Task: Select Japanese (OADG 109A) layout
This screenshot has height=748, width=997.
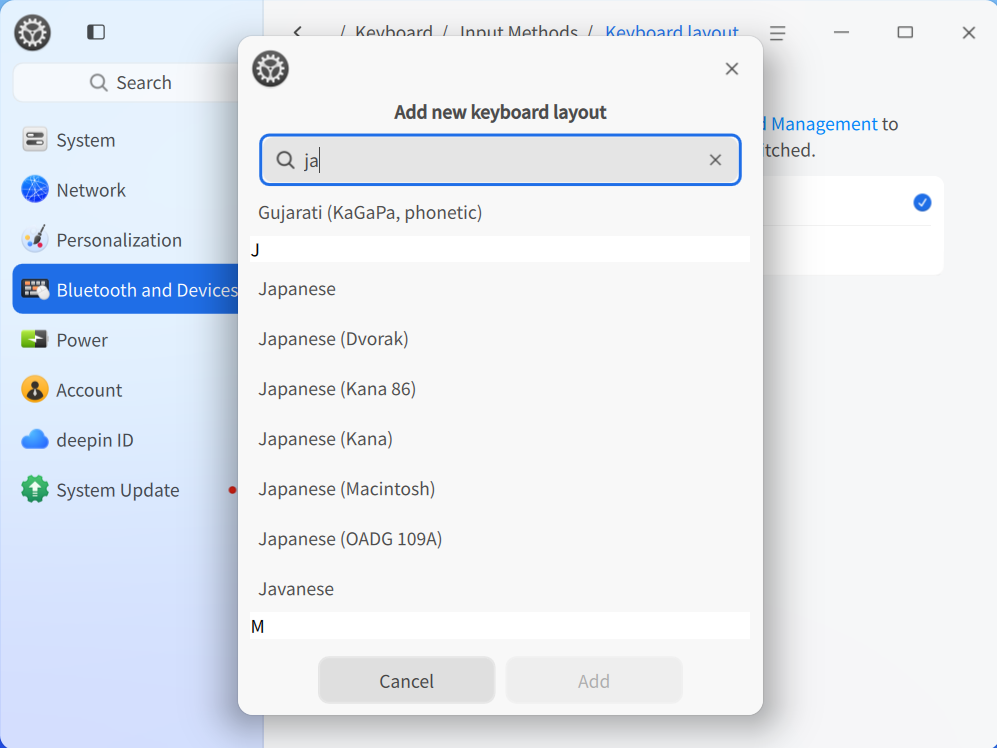Action: click(x=500, y=539)
